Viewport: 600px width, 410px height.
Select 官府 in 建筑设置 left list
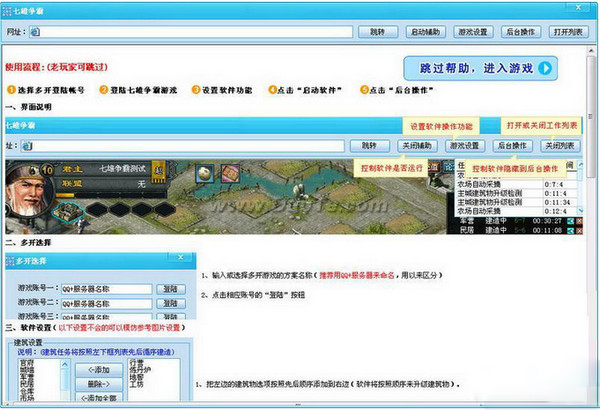click(x=27, y=363)
